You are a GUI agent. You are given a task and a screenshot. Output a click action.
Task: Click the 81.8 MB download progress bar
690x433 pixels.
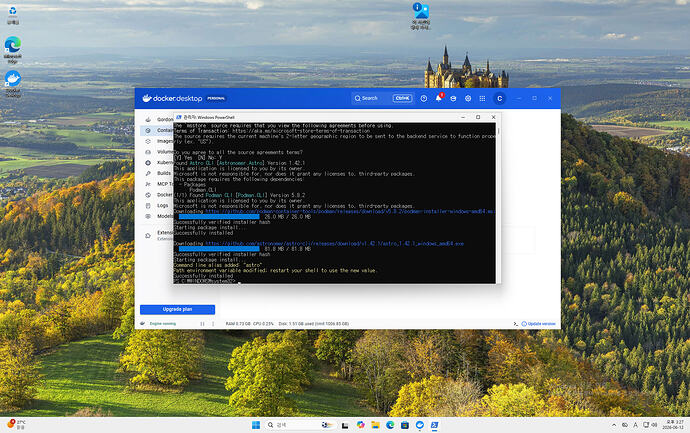(219, 249)
